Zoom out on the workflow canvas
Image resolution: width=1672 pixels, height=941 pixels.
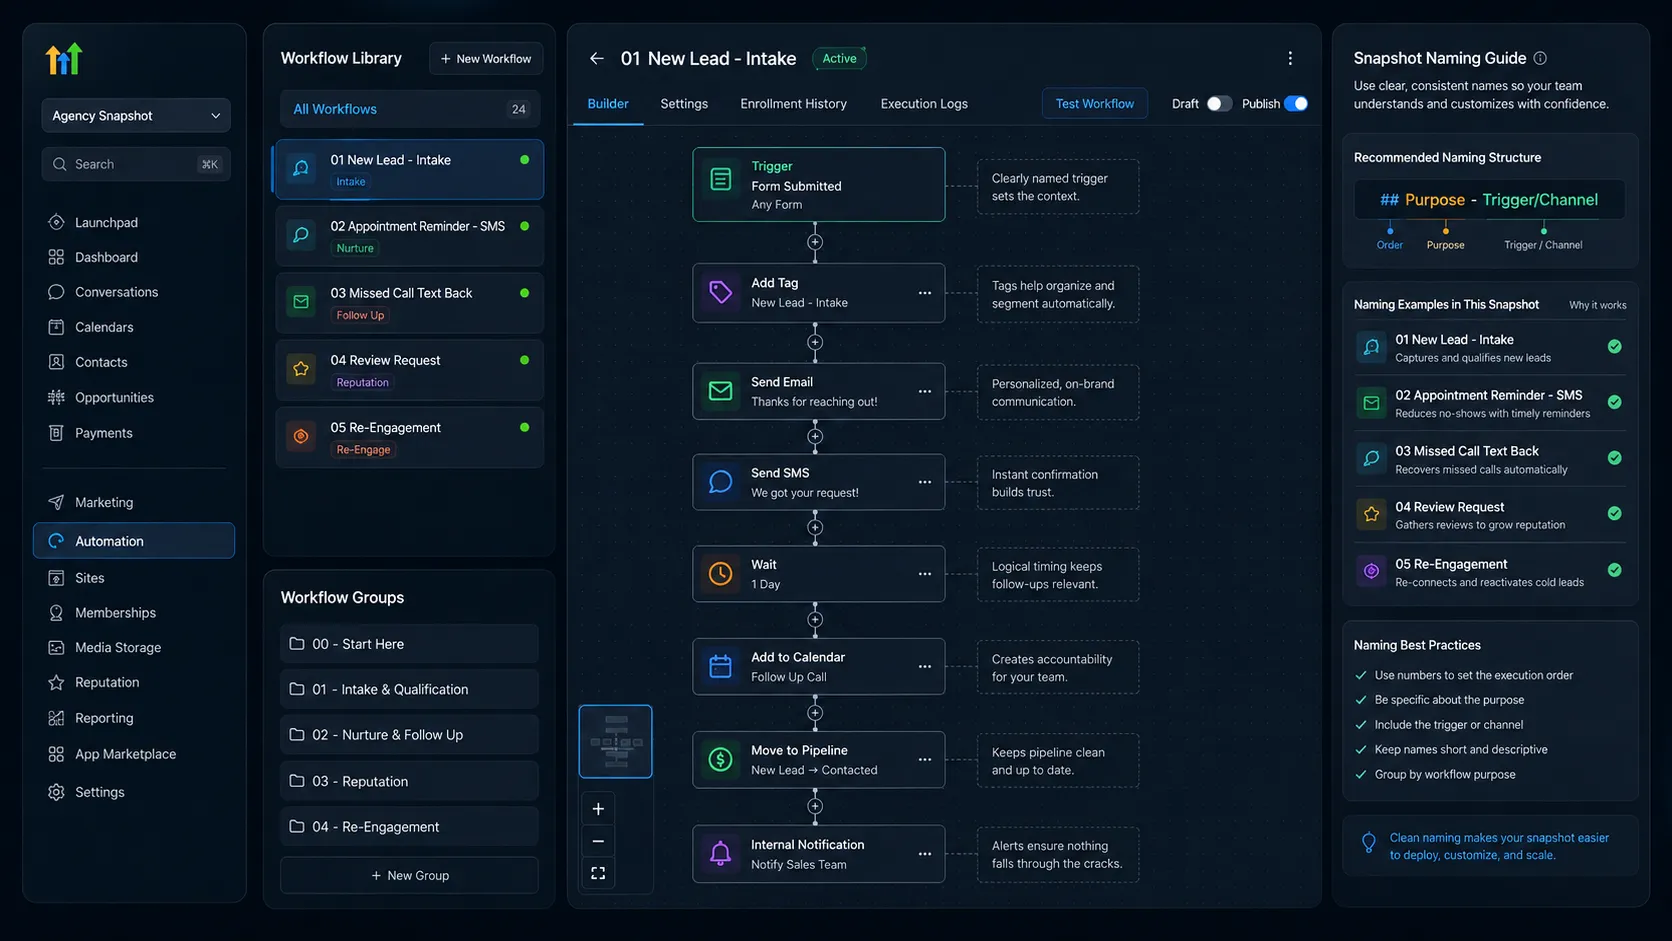pos(598,841)
